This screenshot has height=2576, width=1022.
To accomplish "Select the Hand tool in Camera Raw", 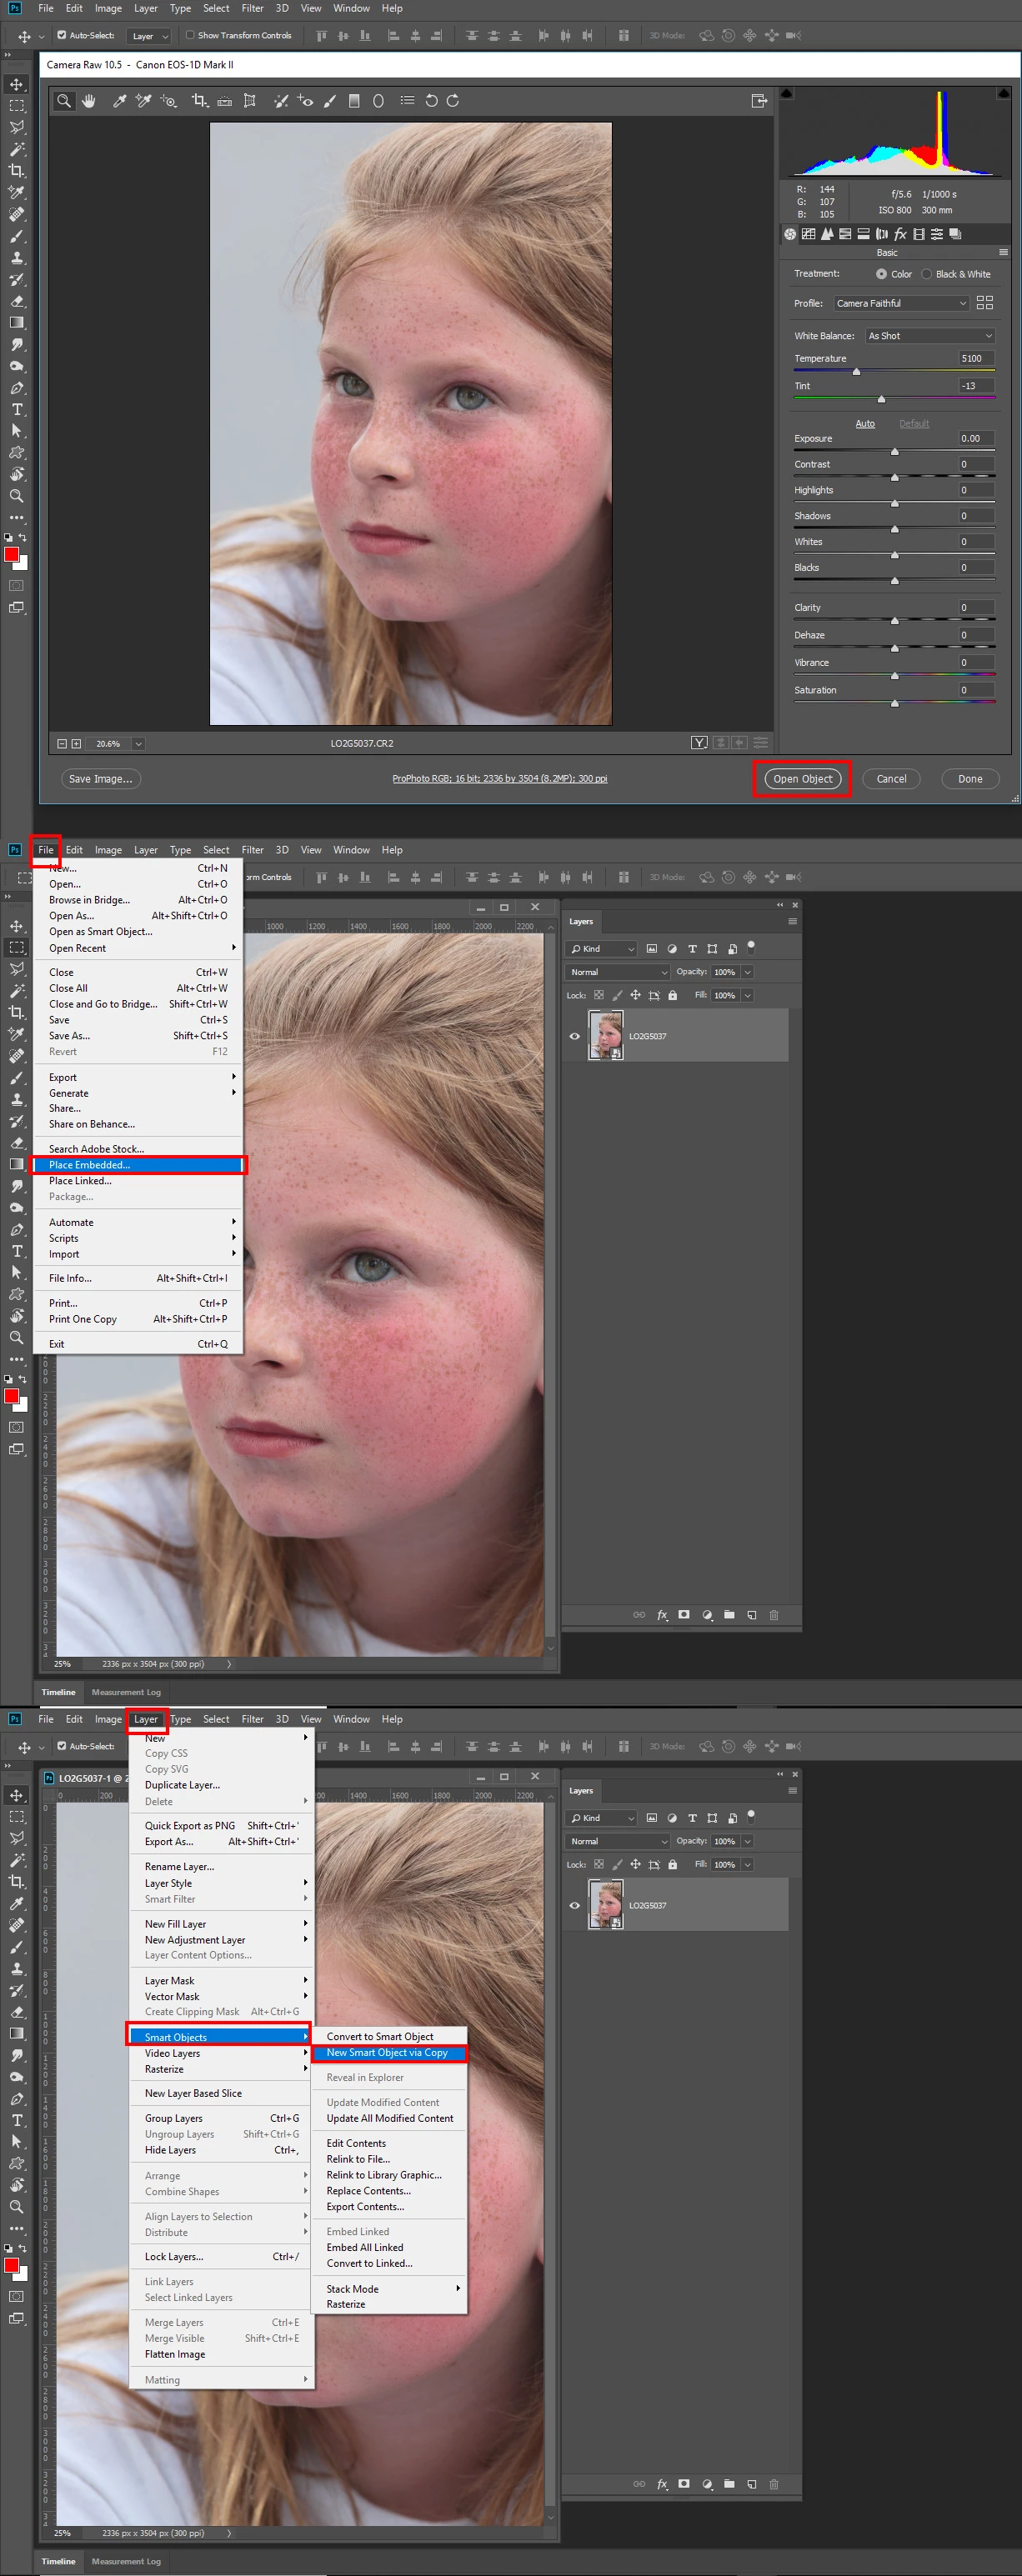I will [x=89, y=101].
